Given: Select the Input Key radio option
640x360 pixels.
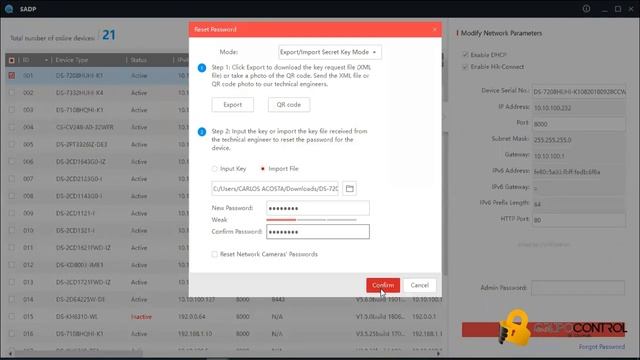Looking at the screenshot, I should (214, 169).
